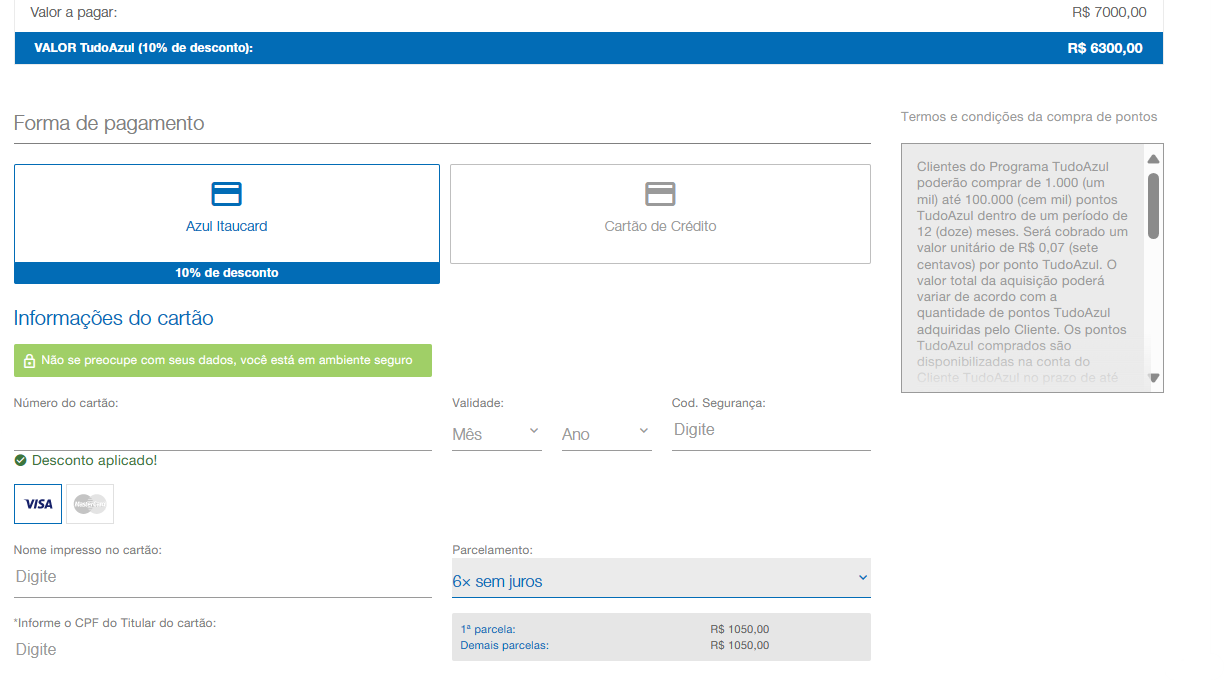Click the terms box scroll-down arrow

pyautogui.click(x=1153, y=378)
